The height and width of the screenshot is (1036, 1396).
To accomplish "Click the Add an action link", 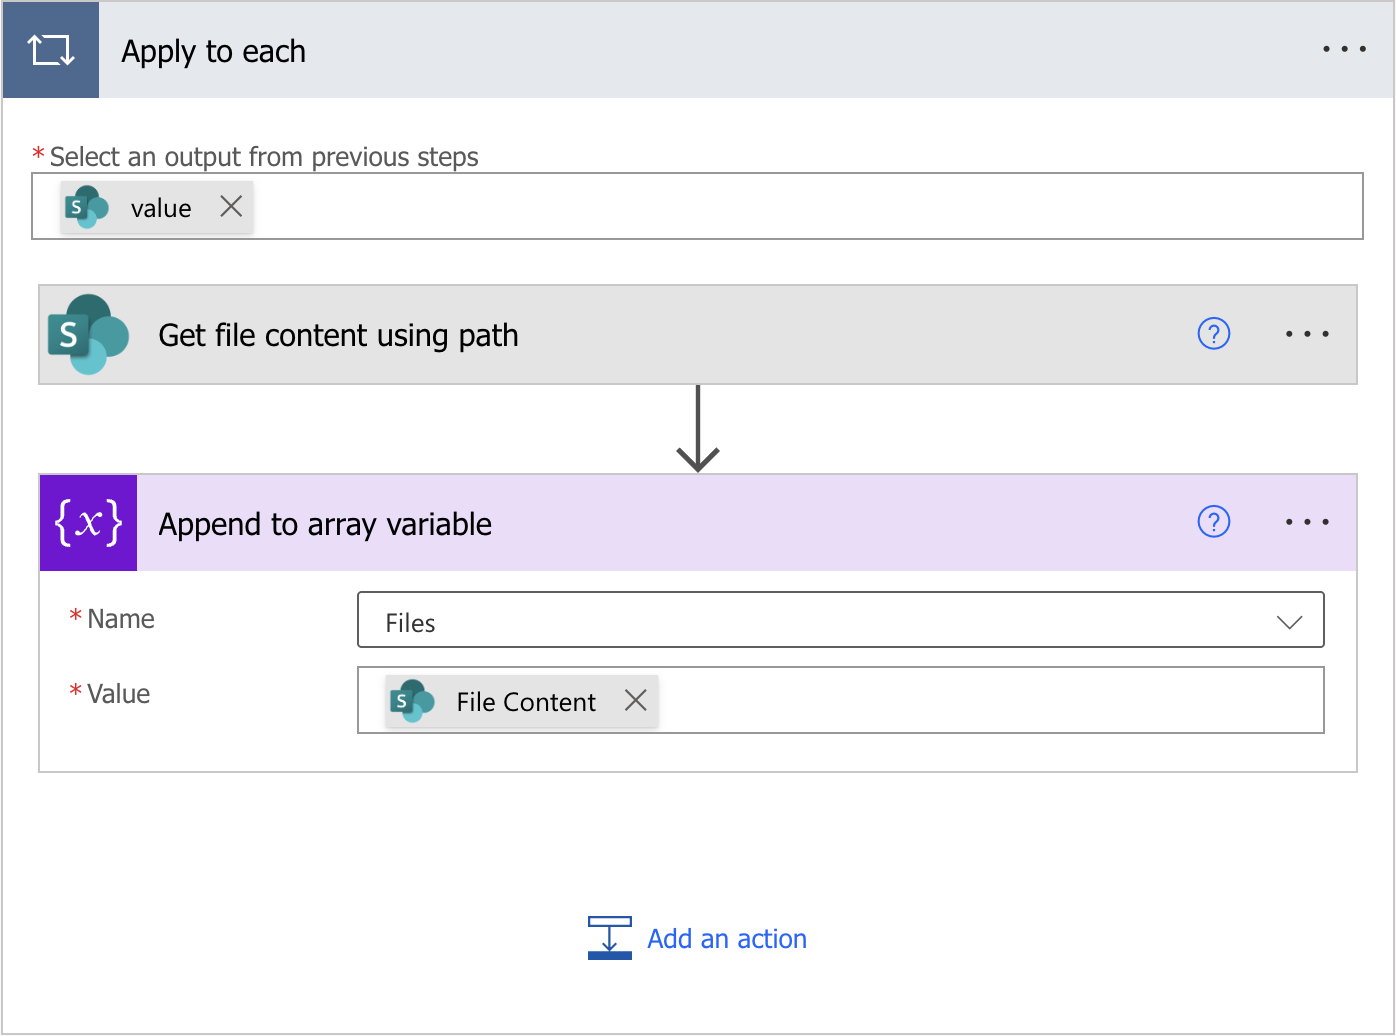I will [727, 939].
